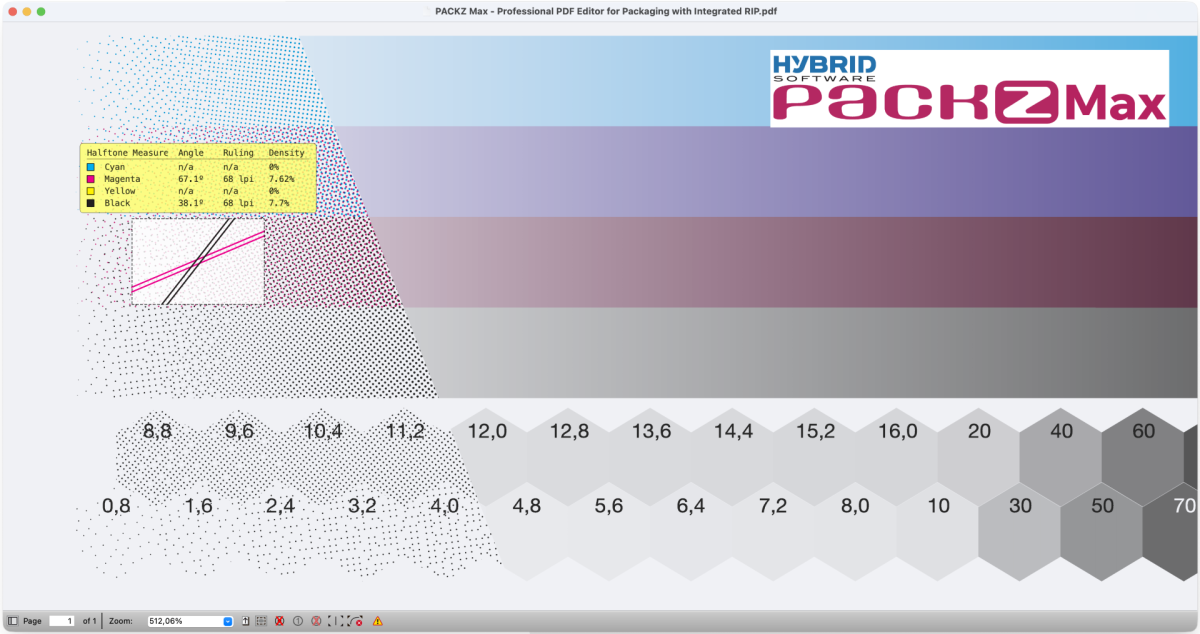Click the fit page icon beside the zoom box
This screenshot has height=634, width=1200.
[245, 621]
